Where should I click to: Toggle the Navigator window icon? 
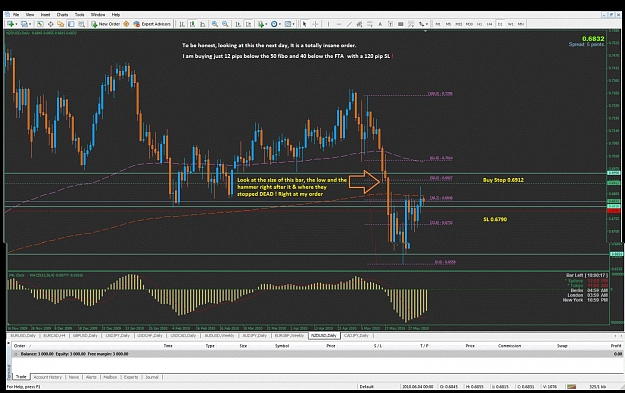[61, 24]
